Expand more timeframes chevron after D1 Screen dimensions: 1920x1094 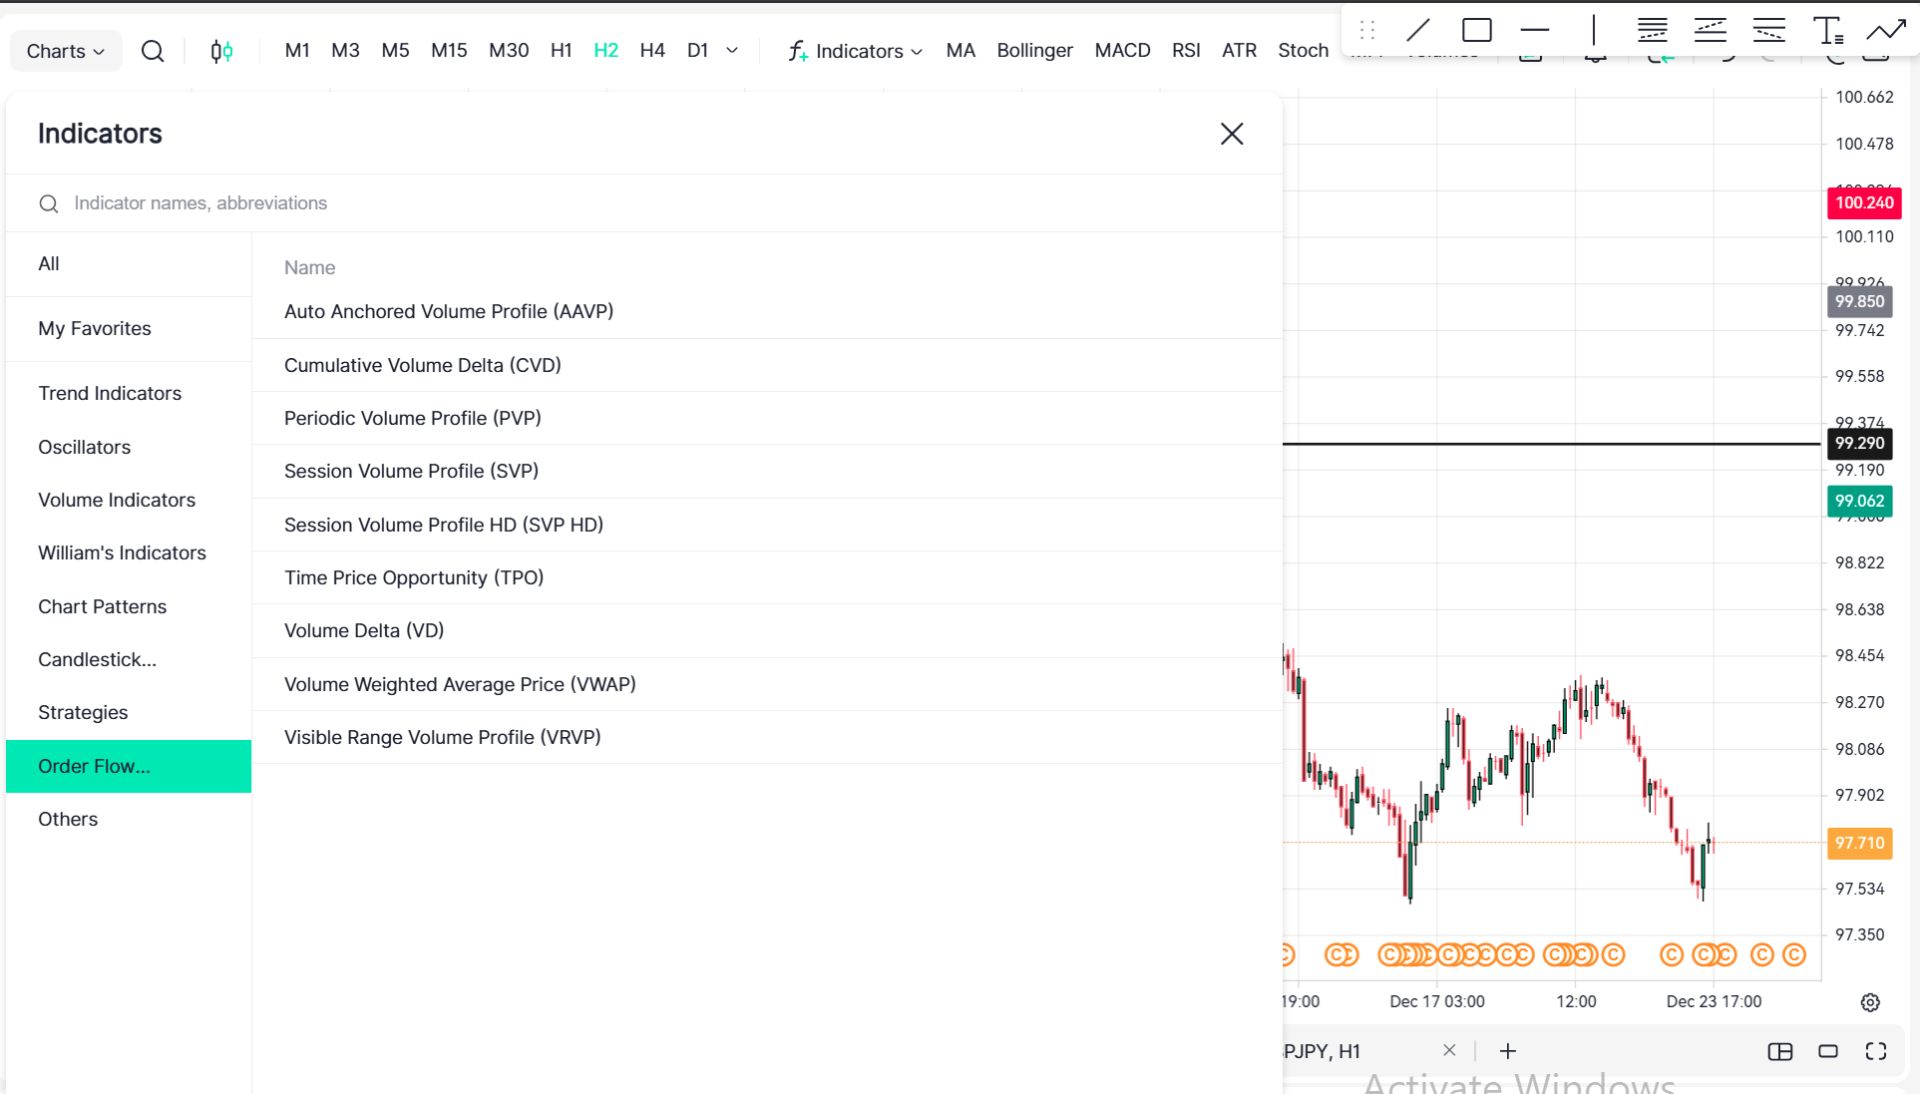tap(732, 50)
